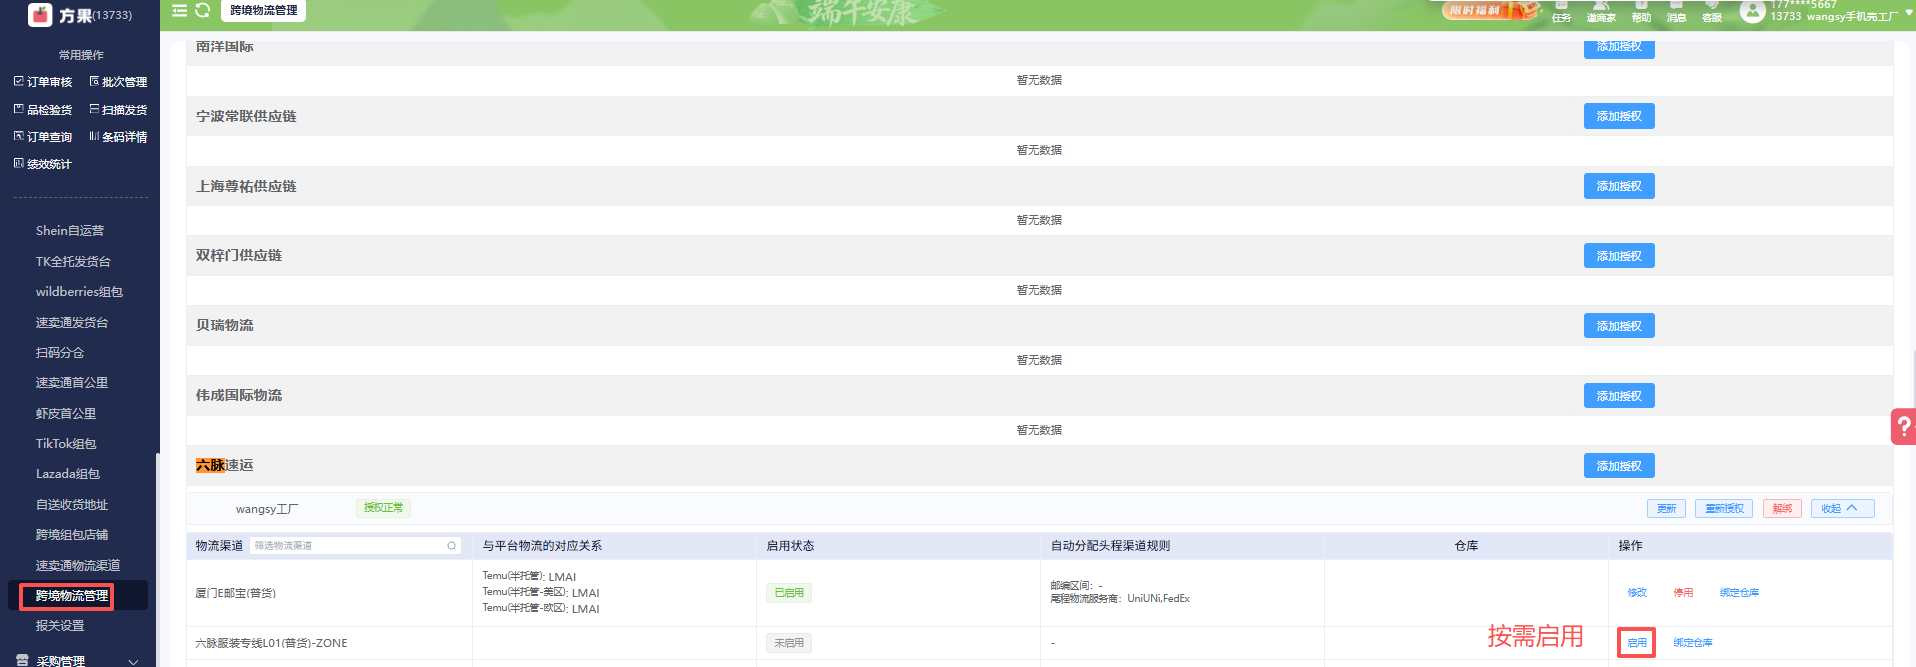Open the 绩效统计 shortcut

(x=42, y=164)
